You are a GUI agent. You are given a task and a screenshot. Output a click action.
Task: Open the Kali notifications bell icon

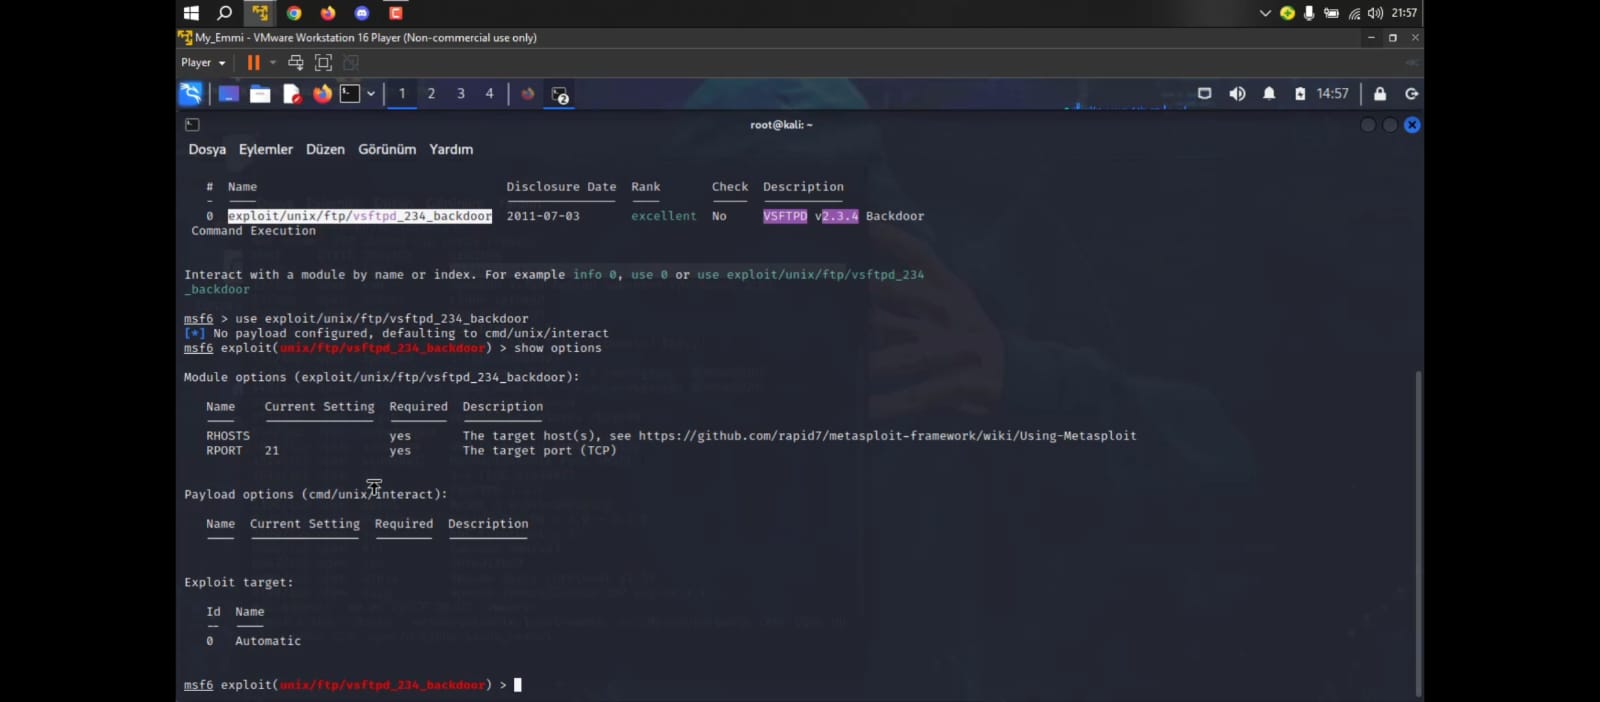tap(1269, 93)
